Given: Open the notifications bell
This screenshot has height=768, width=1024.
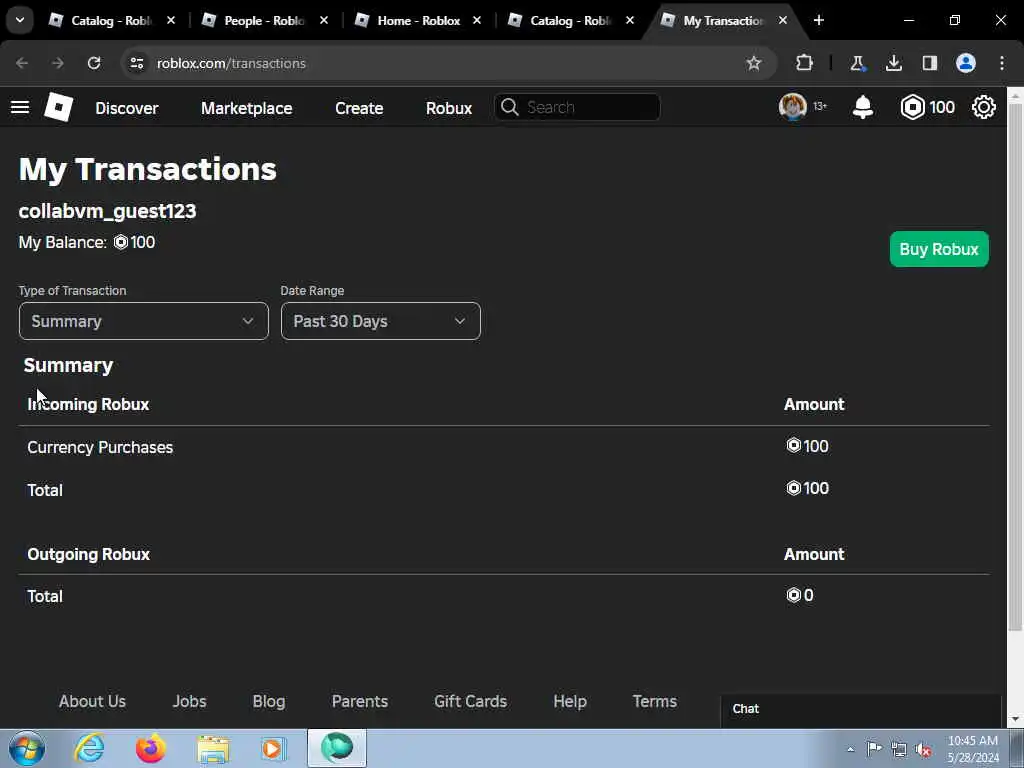Looking at the screenshot, I should tap(863, 107).
